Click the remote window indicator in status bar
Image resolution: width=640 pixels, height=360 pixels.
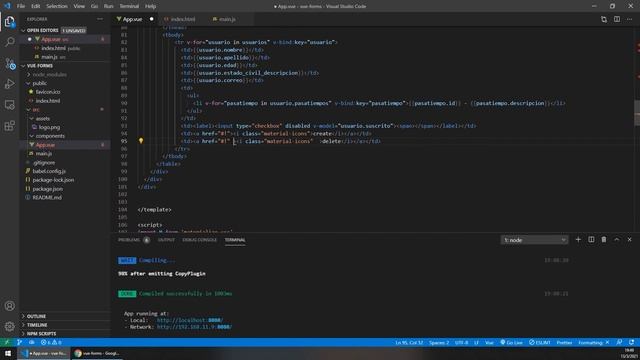coord(7,342)
